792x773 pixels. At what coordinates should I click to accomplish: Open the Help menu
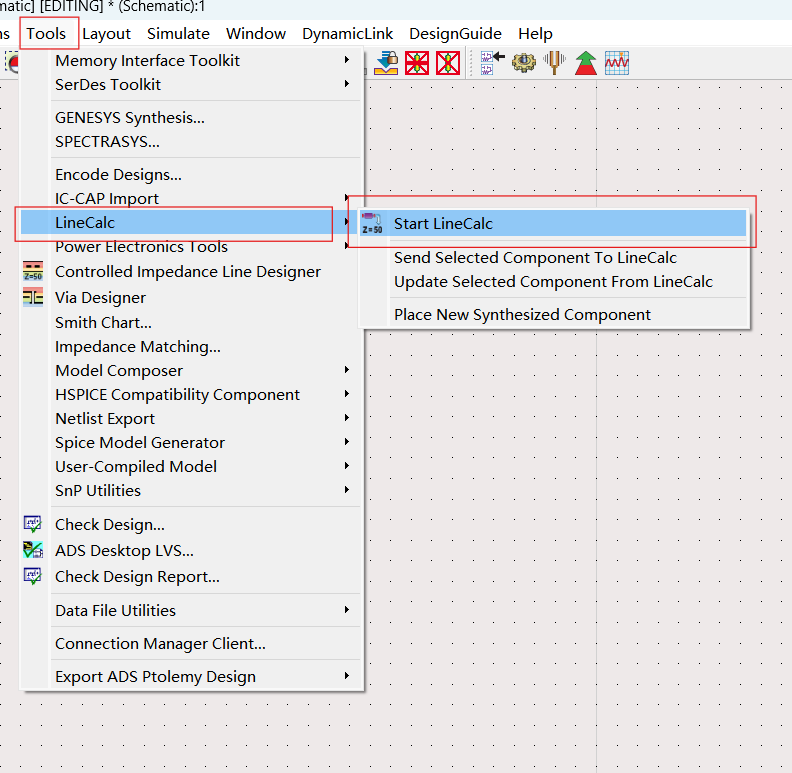pos(535,34)
